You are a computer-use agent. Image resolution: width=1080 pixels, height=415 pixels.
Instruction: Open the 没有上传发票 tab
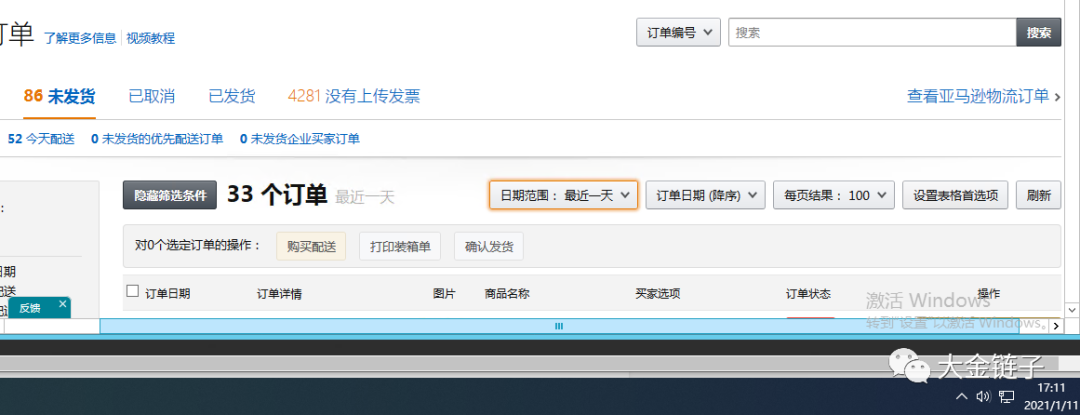(354, 96)
